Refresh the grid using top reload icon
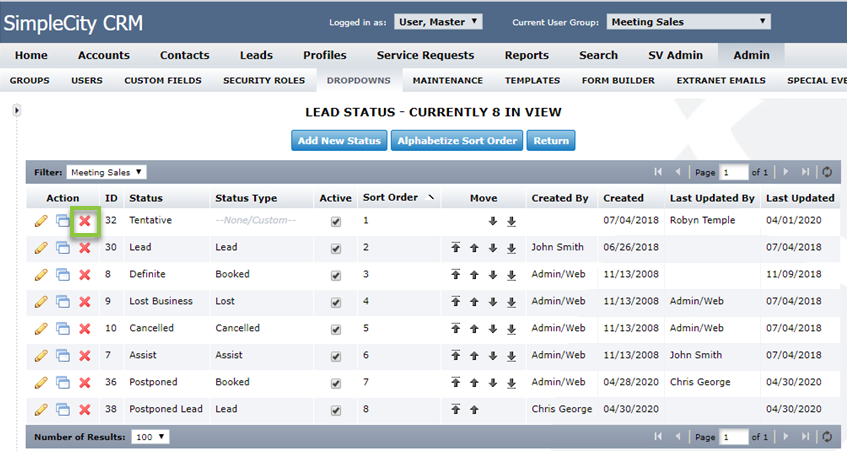This screenshot has width=847, height=451. point(827,172)
